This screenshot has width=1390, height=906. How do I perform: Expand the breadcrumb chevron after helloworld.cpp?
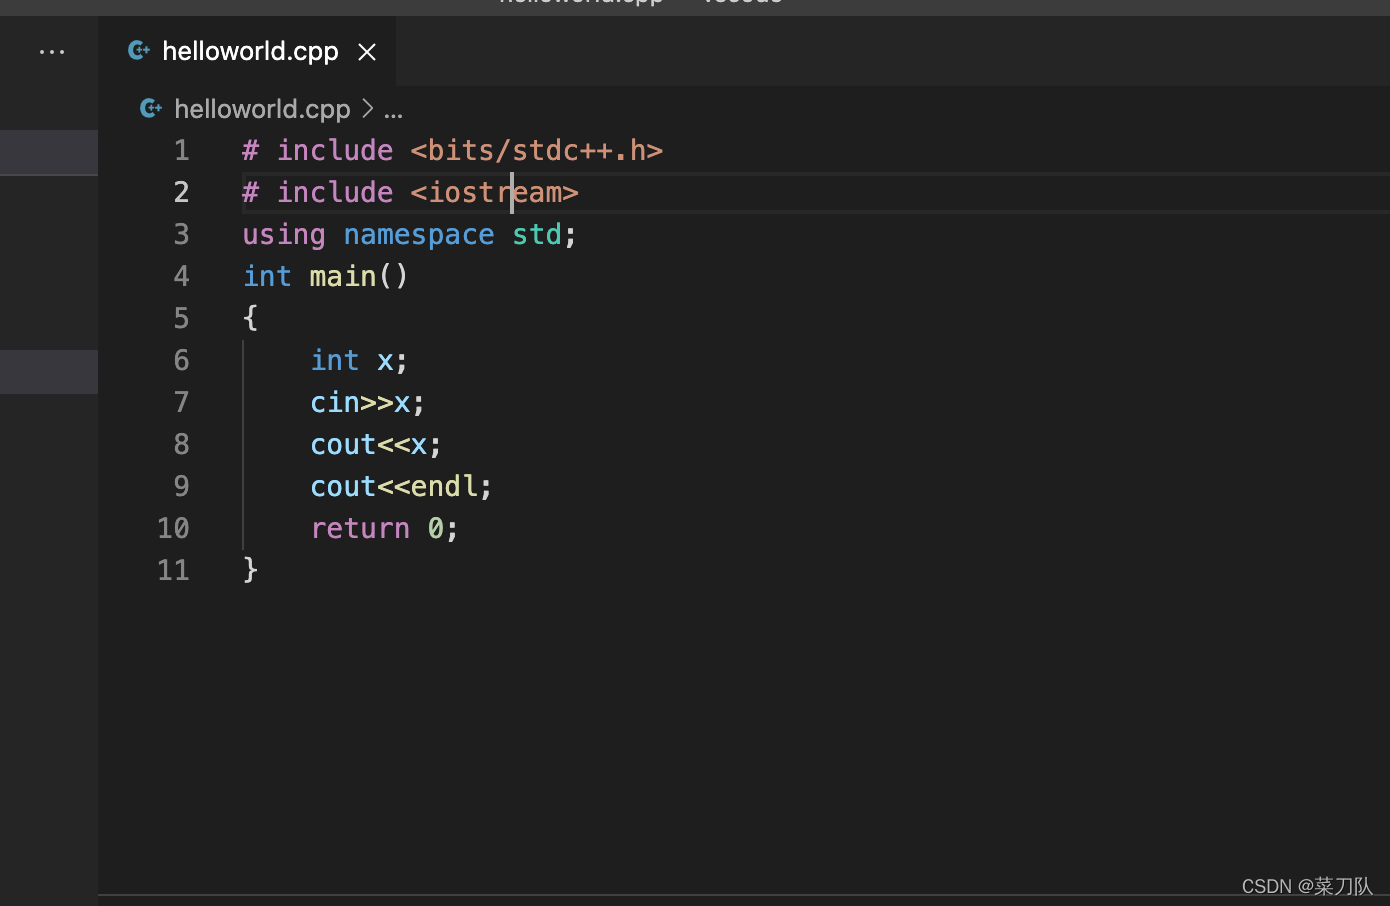pos(367,108)
